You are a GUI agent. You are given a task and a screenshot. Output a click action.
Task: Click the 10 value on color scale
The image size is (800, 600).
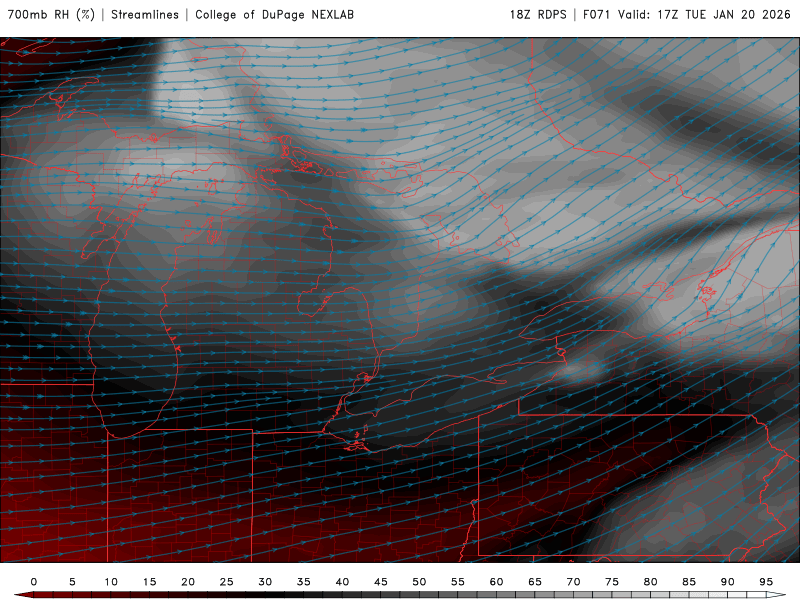[111, 582]
